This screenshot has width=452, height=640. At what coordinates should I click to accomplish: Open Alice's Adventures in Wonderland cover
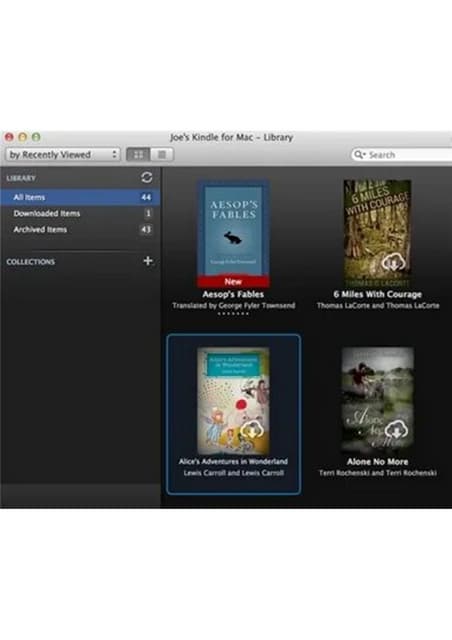tap(233, 400)
